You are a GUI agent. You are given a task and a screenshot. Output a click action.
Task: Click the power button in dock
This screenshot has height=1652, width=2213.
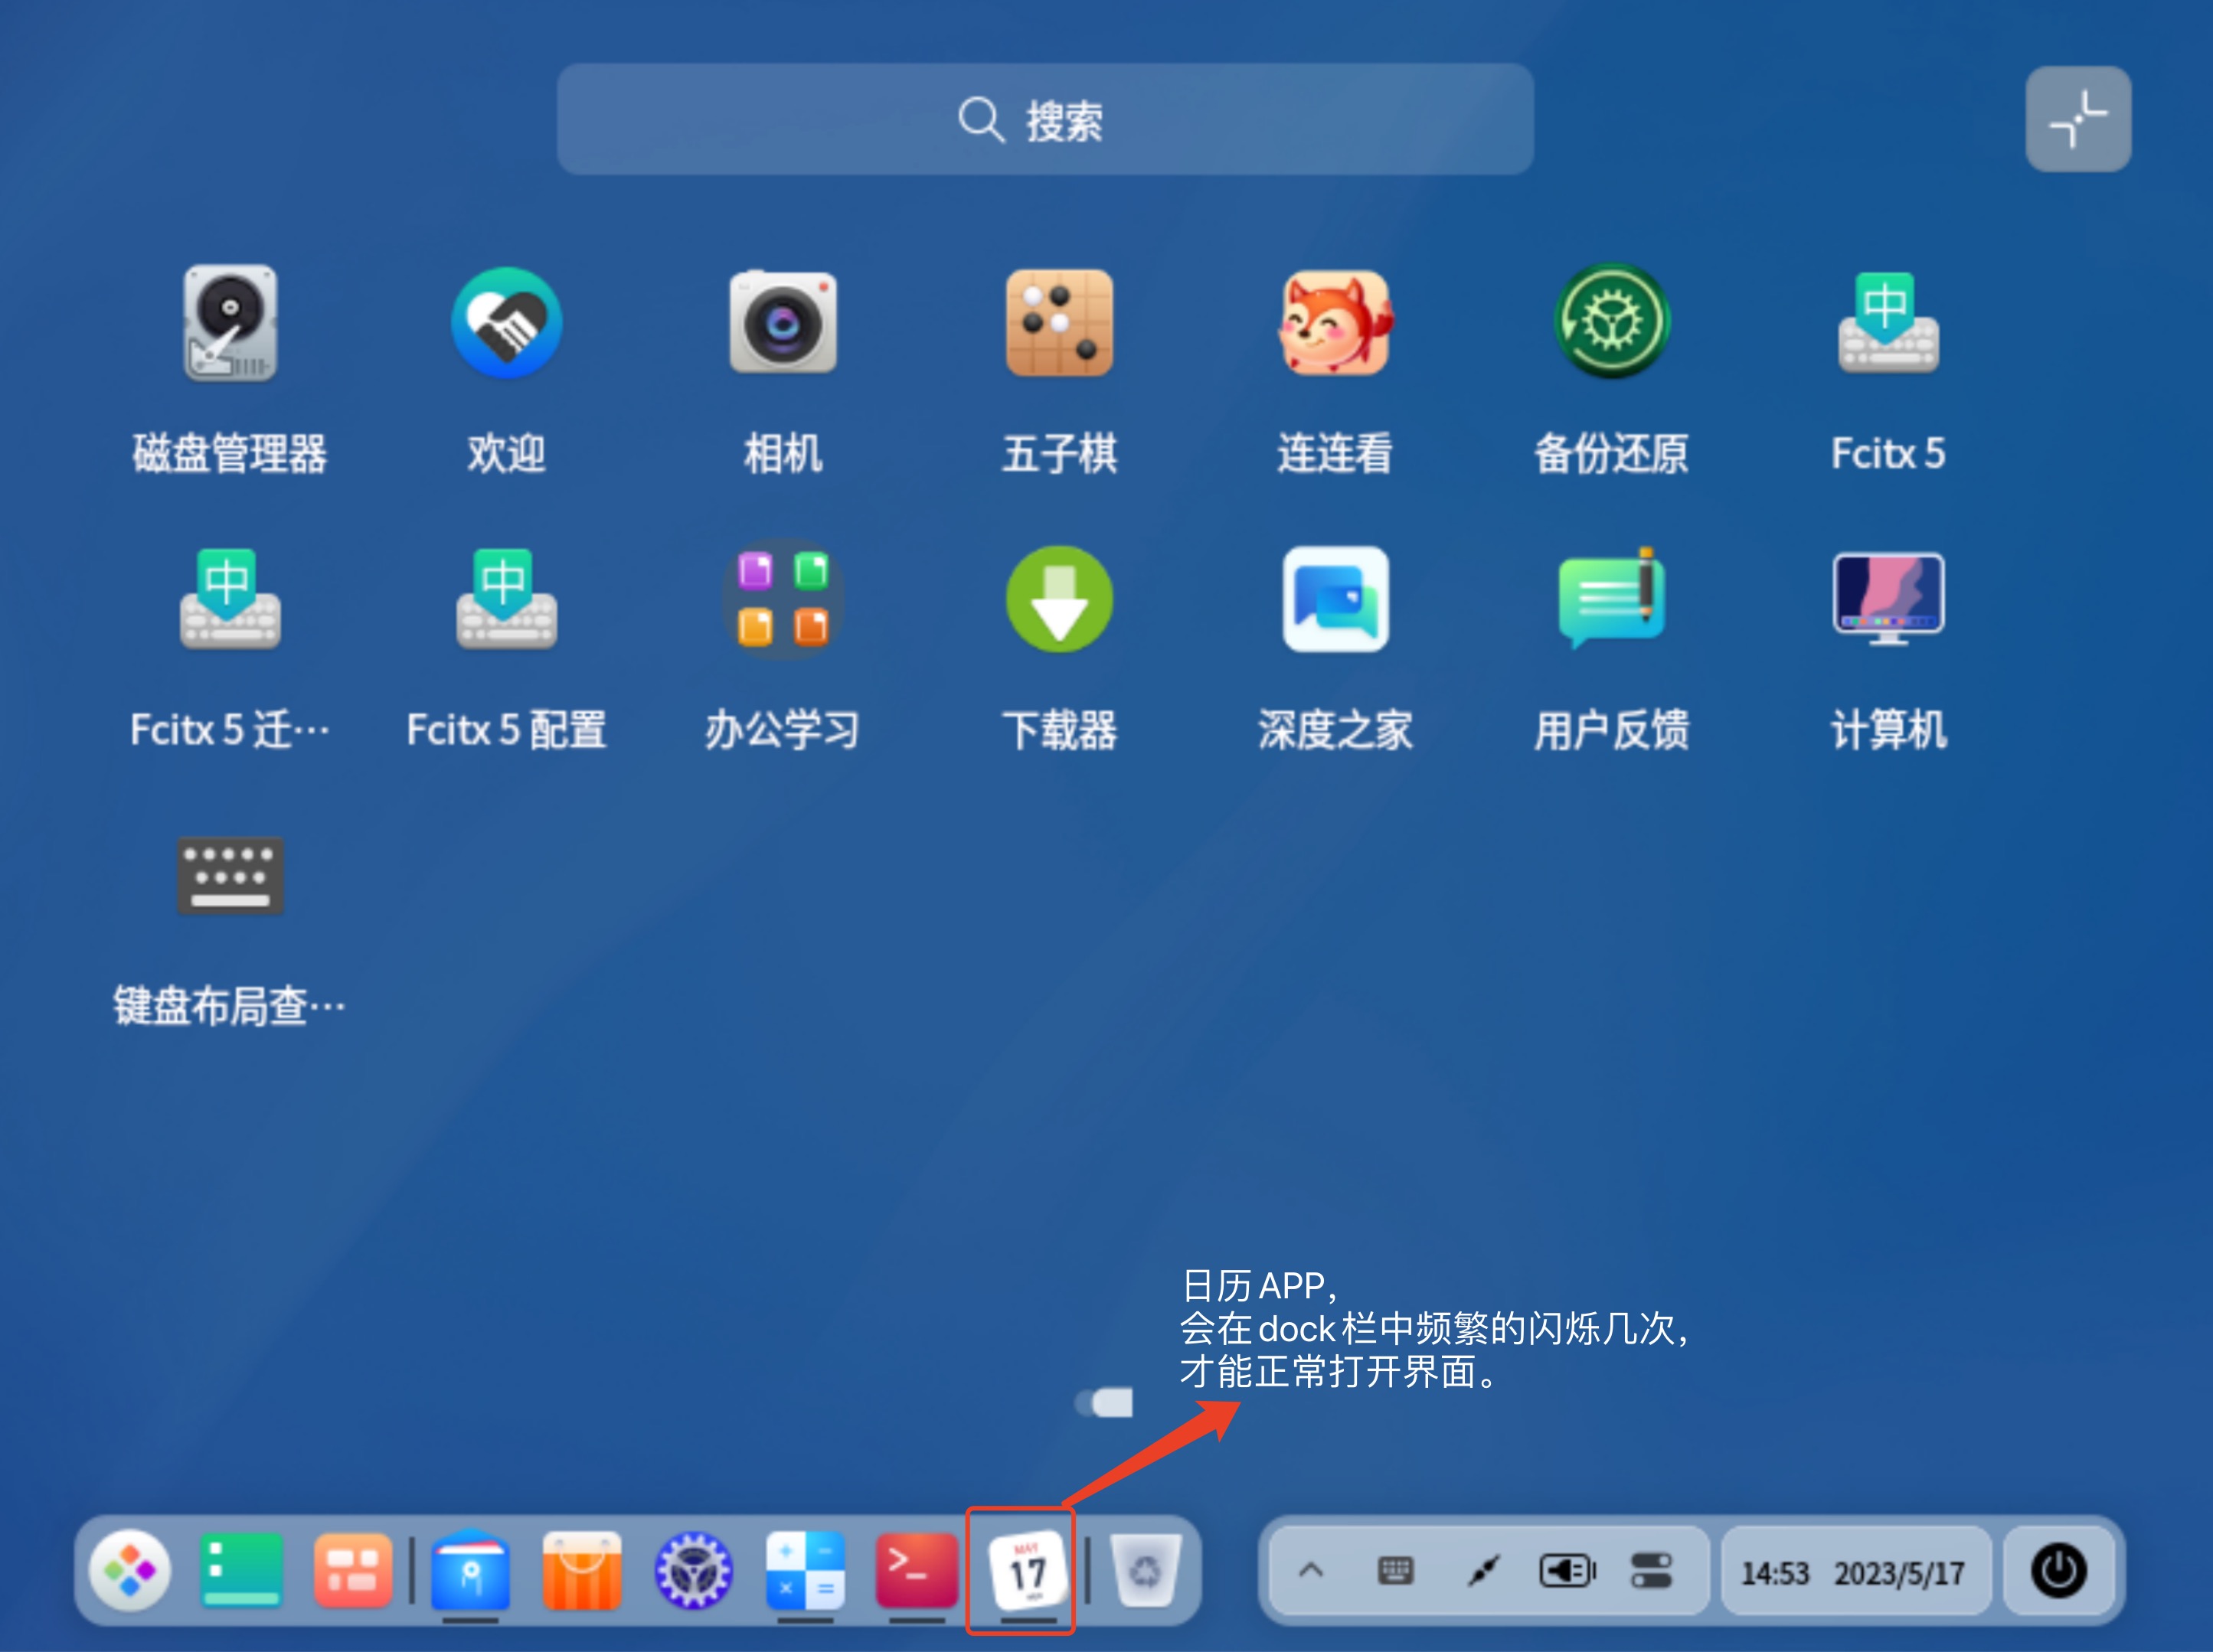pos(2058,1571)
